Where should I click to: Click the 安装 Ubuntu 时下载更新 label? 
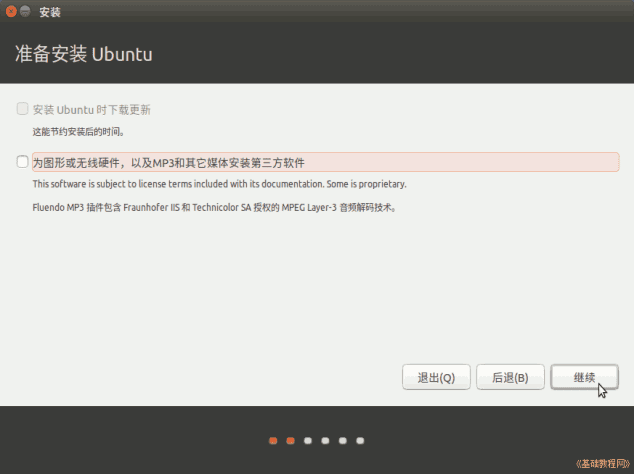point(92,110)
